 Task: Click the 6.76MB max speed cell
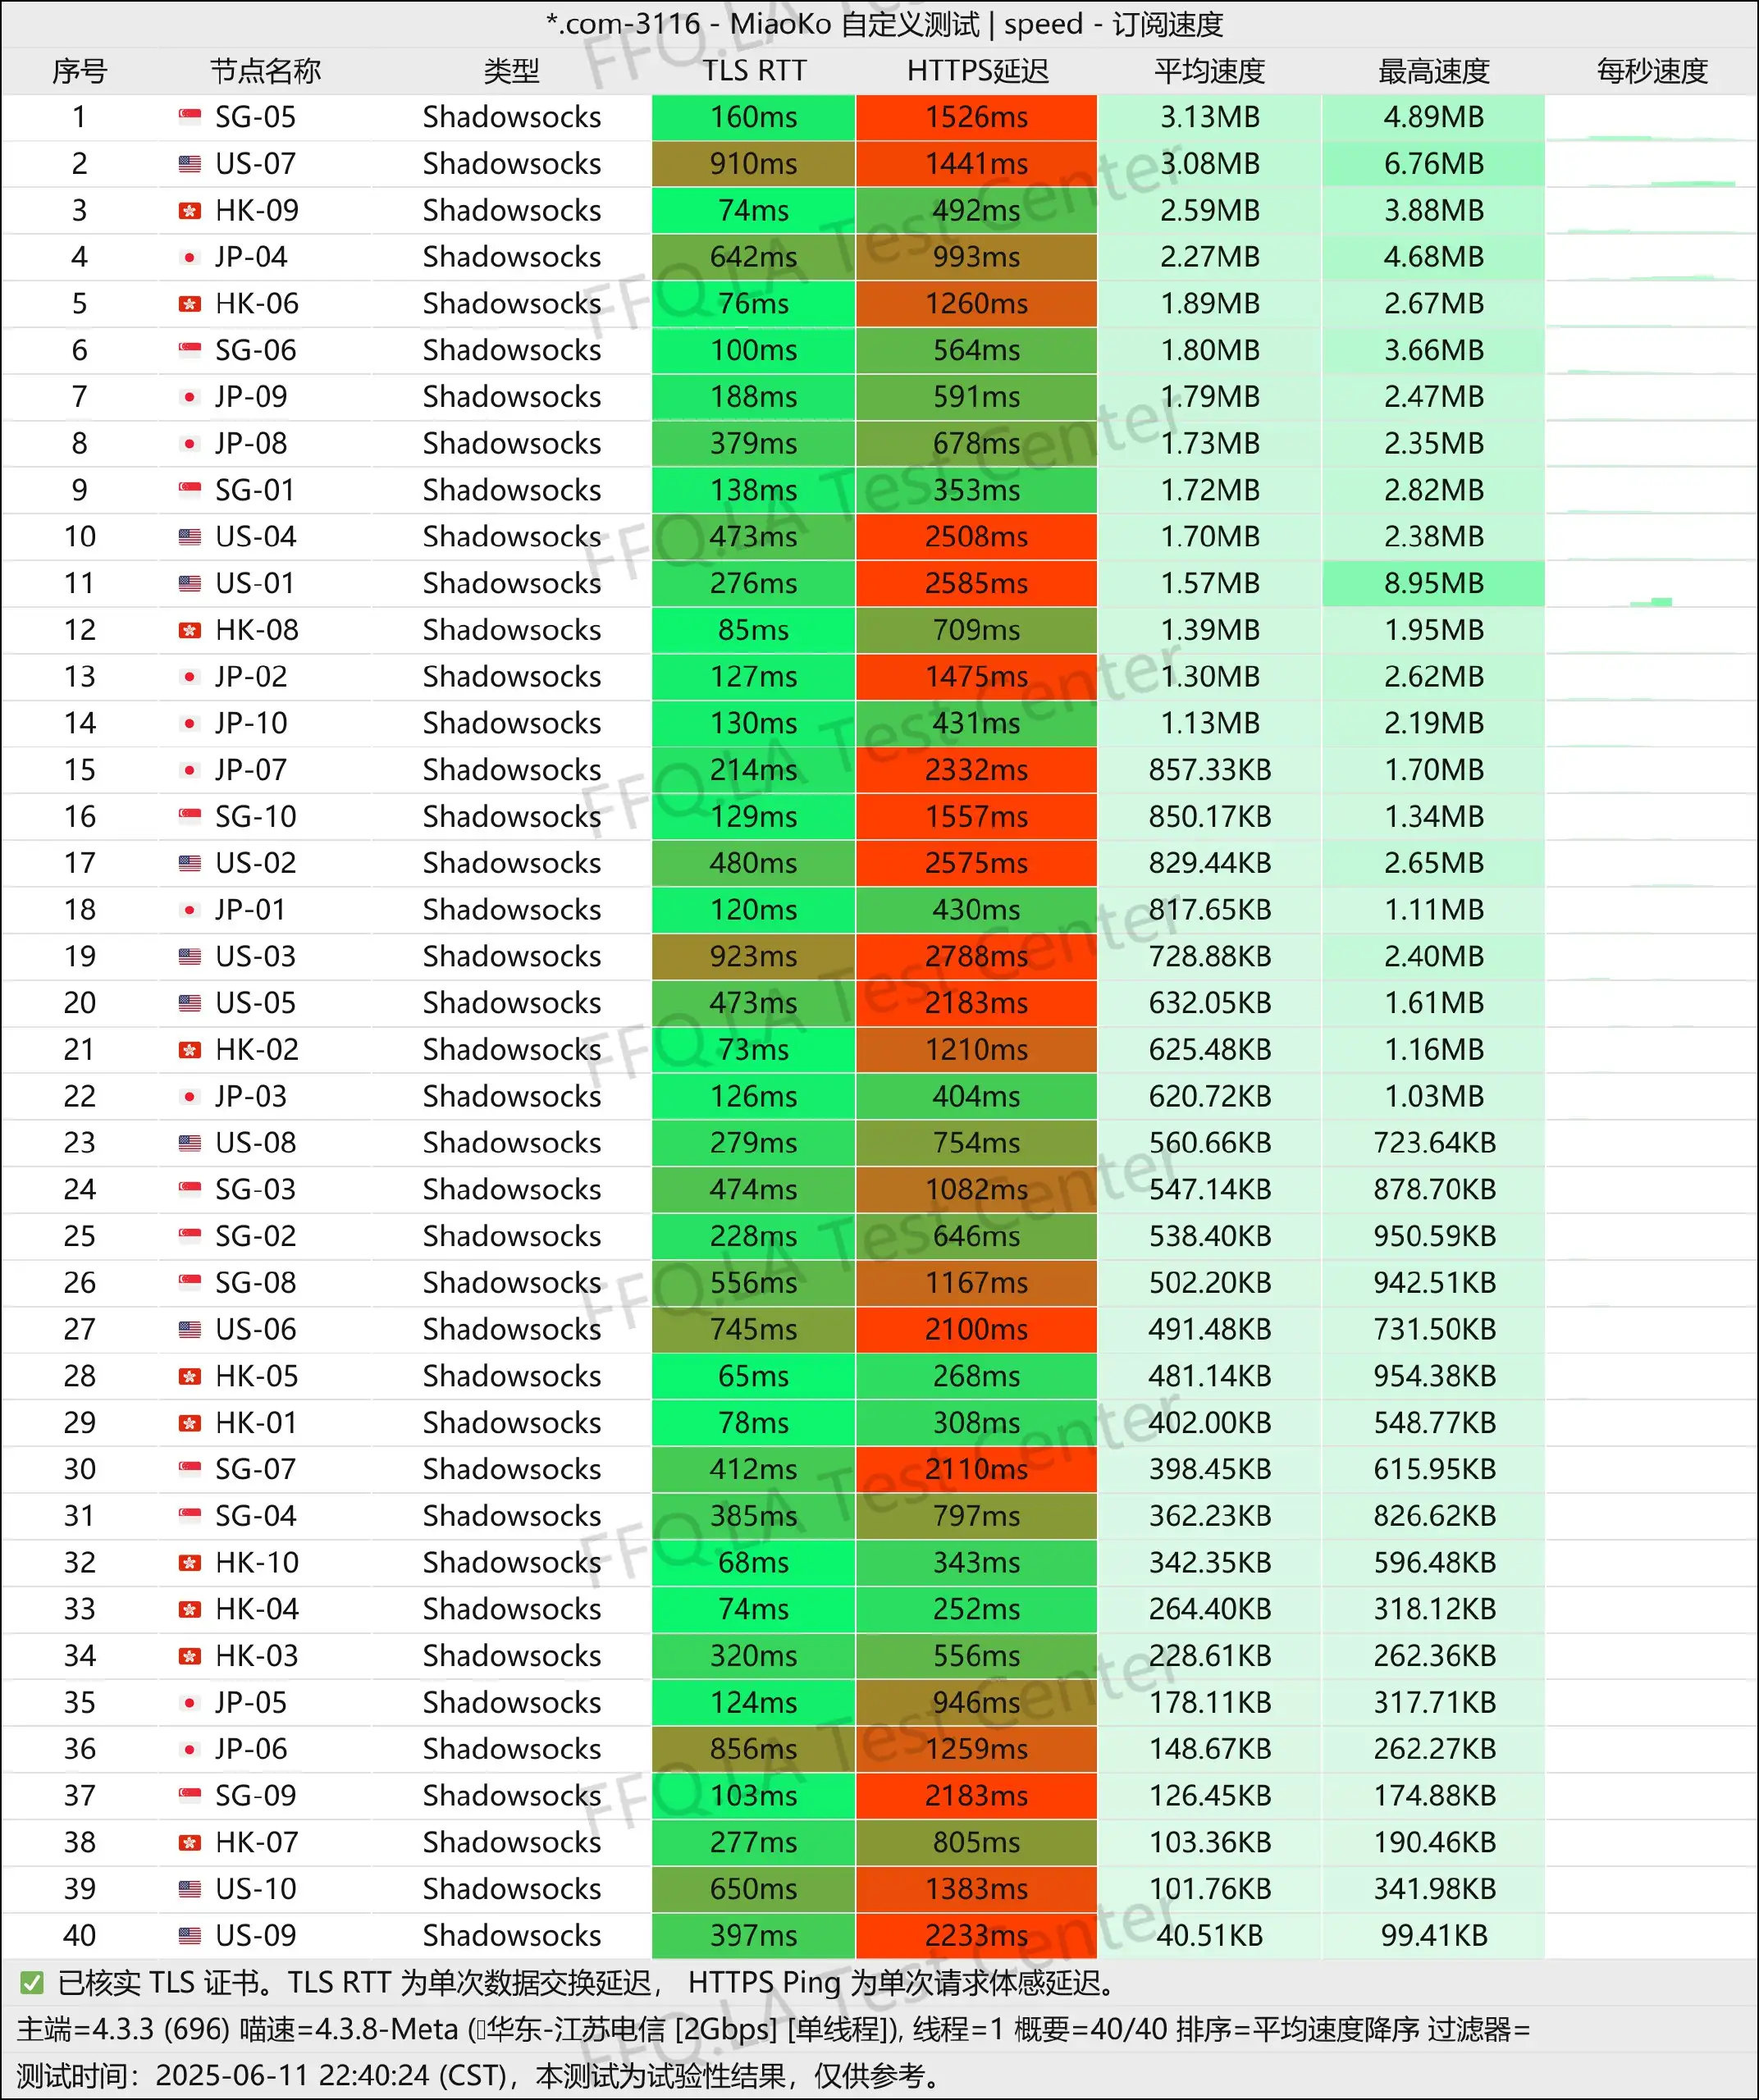pyautogui.click(x=1434, y=164)
